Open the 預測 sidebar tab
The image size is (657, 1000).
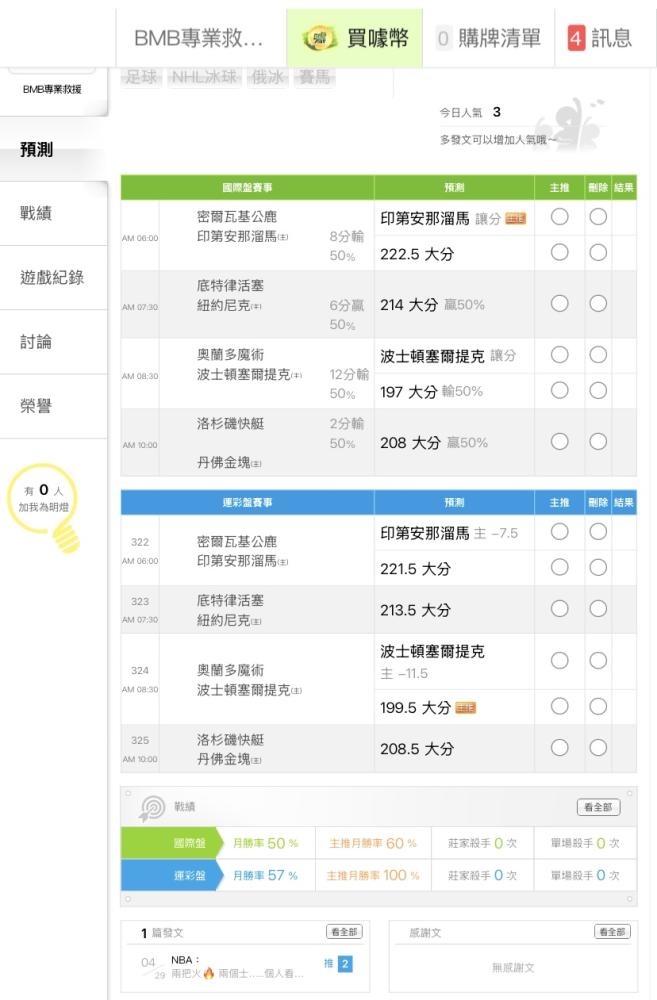coord(37,150)
